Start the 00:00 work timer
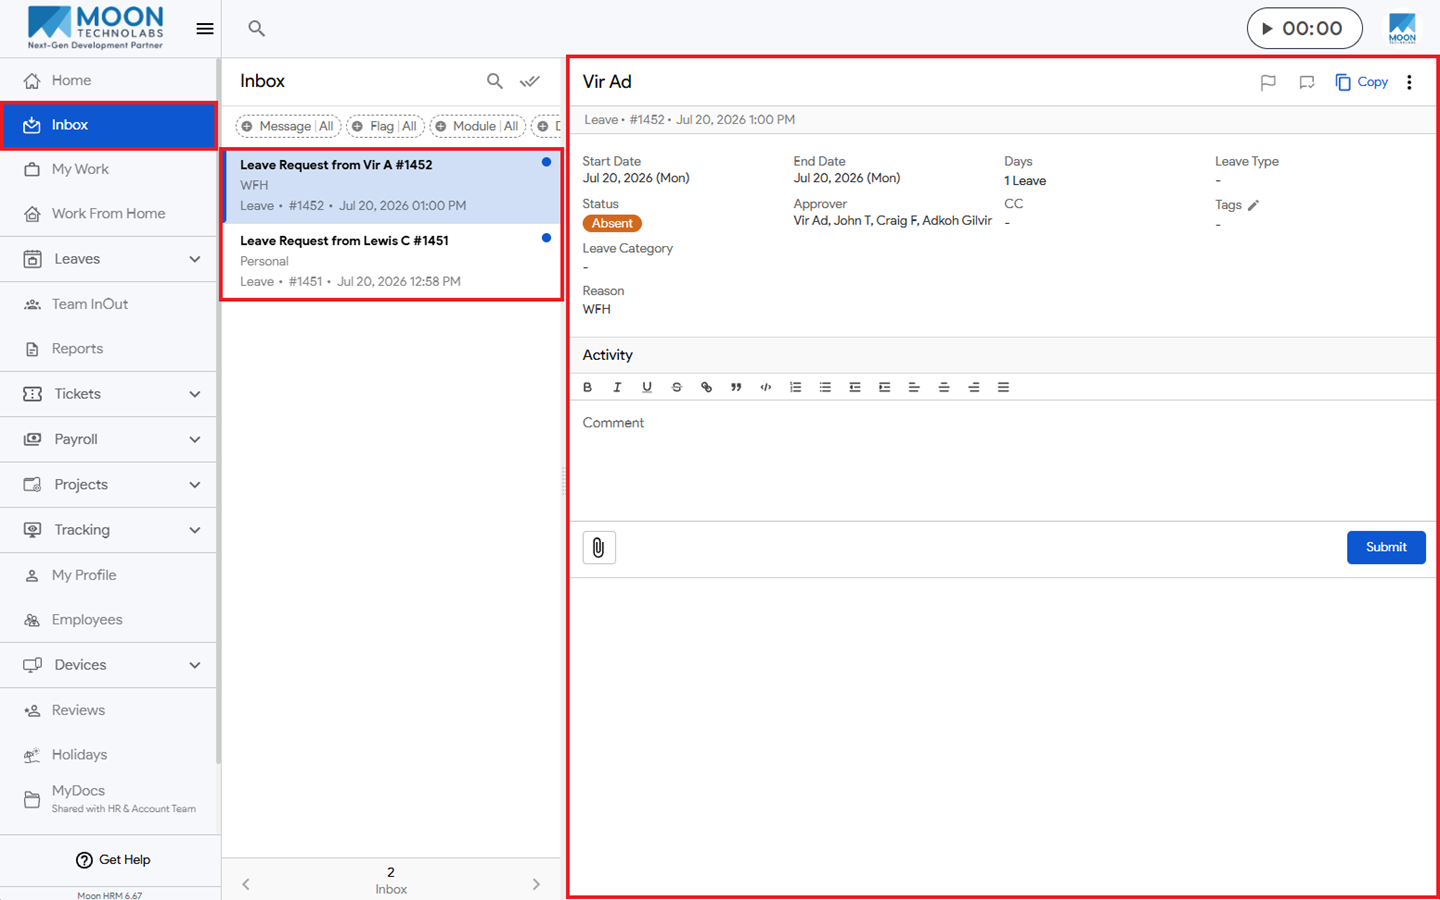Screen dimensions: 1440x900 [x=1304, y=28]
